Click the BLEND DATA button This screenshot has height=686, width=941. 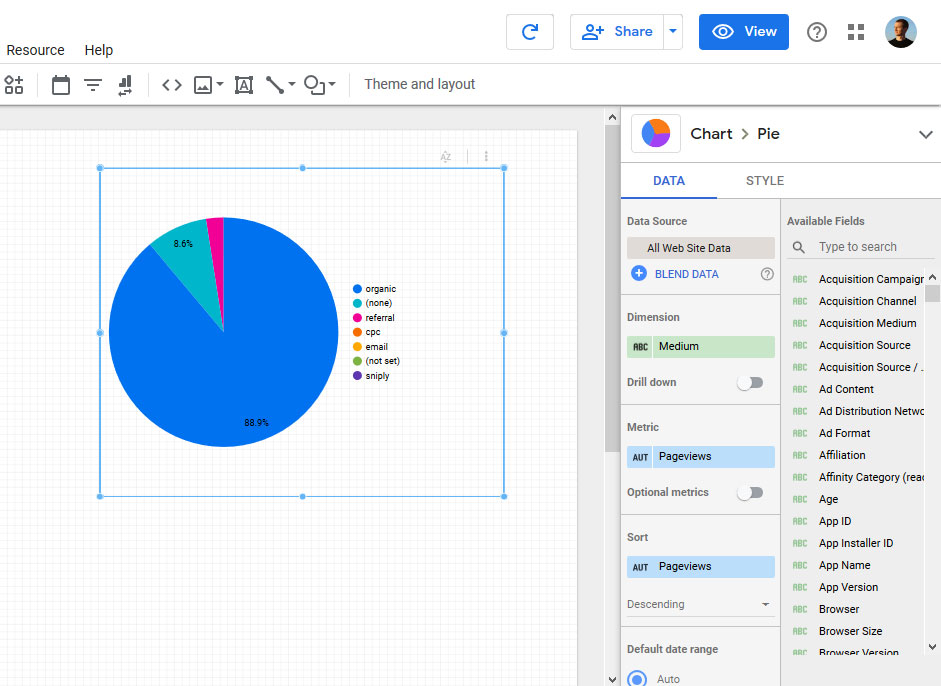tap(686, 273)
